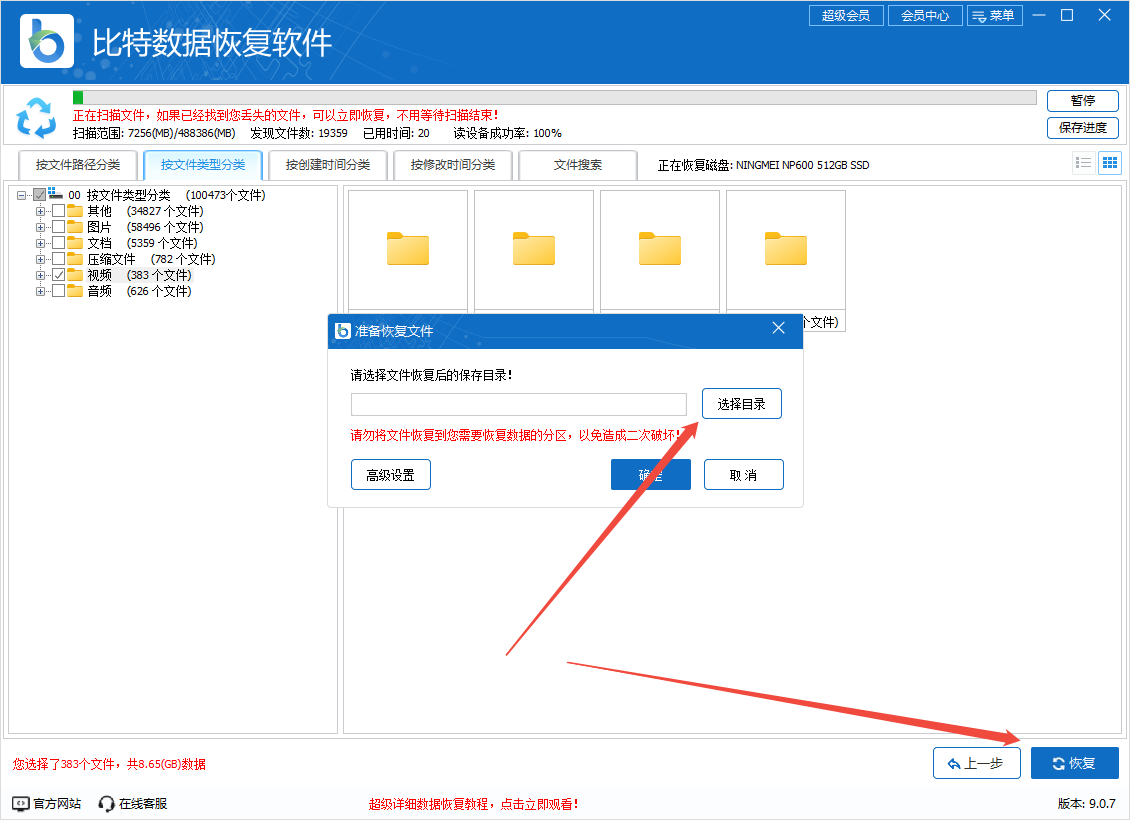The width and height of the screenshot is (1130, 820).
Task: Switch to 按文件路径分类 tab
Action: (78, 165)
